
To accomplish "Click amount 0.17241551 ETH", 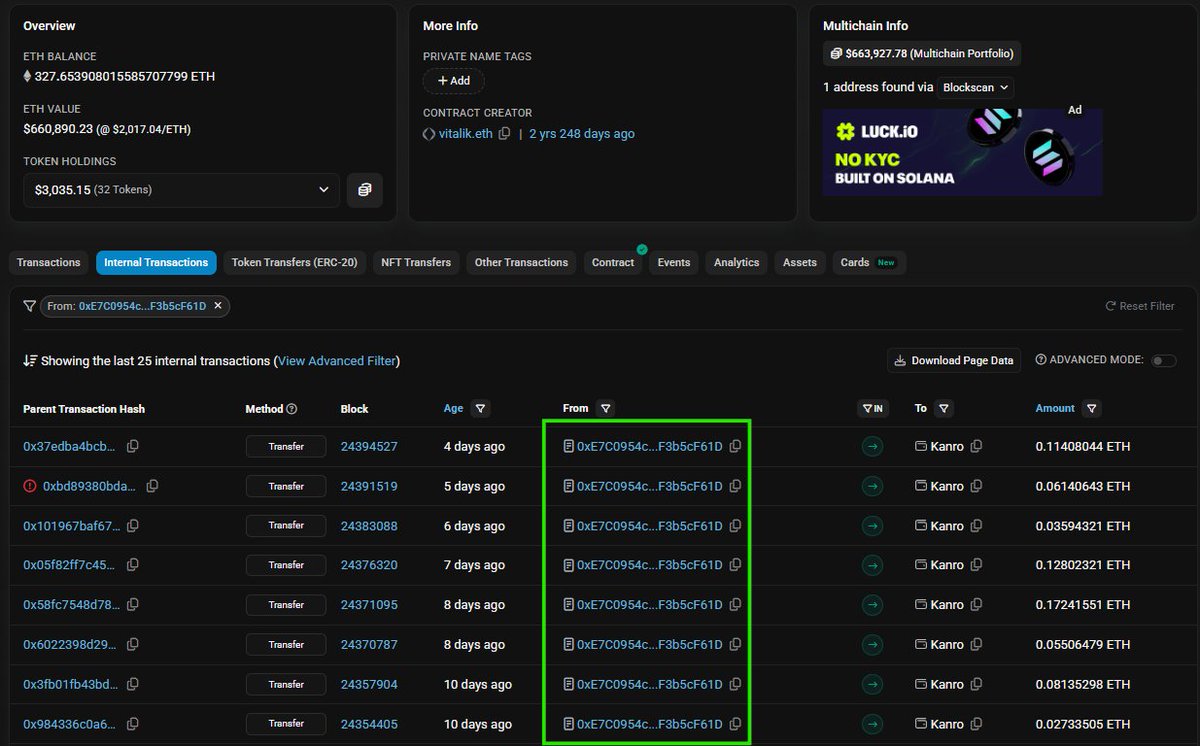I will pyautogui.click(x=1083, y=605).
